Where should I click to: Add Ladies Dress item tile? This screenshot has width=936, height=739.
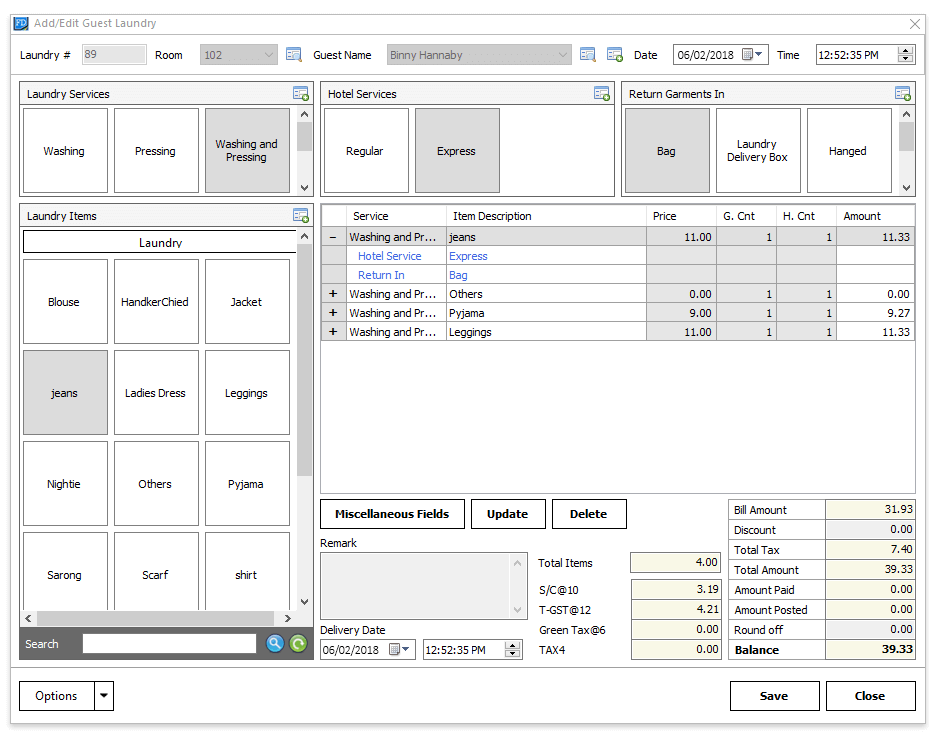tap(156, 392)
